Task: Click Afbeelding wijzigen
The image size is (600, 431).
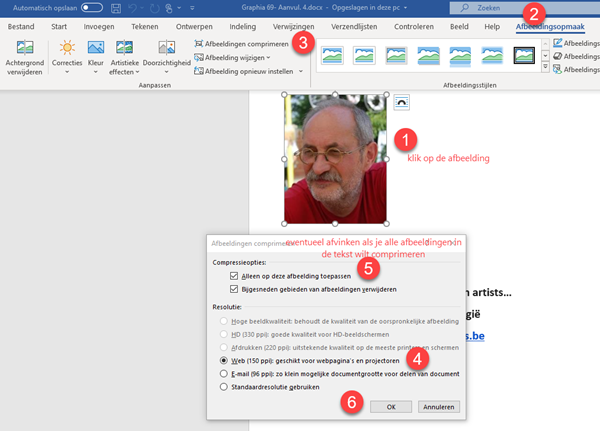Action: [x=232, y=58]
